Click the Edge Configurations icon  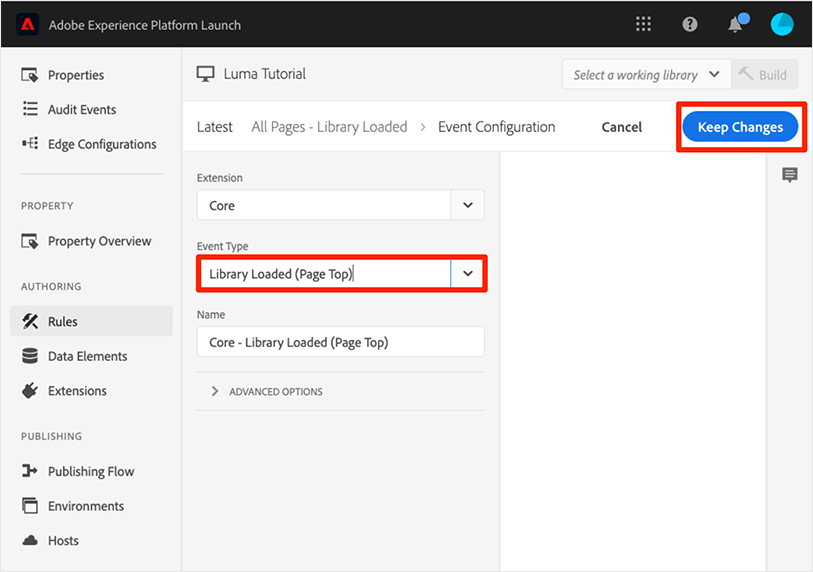(30, 143)
